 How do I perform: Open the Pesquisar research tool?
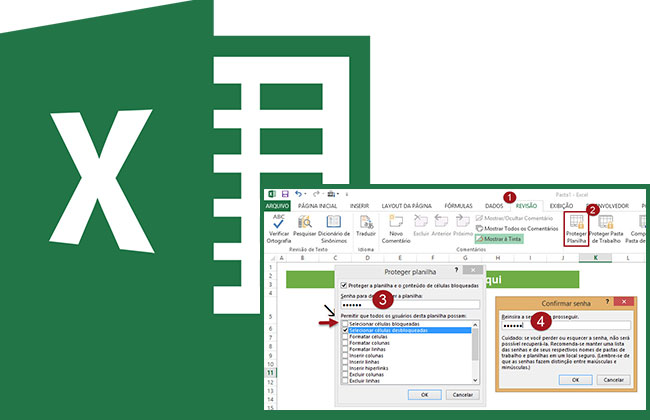pyautogui.click(x=305, y=226)
